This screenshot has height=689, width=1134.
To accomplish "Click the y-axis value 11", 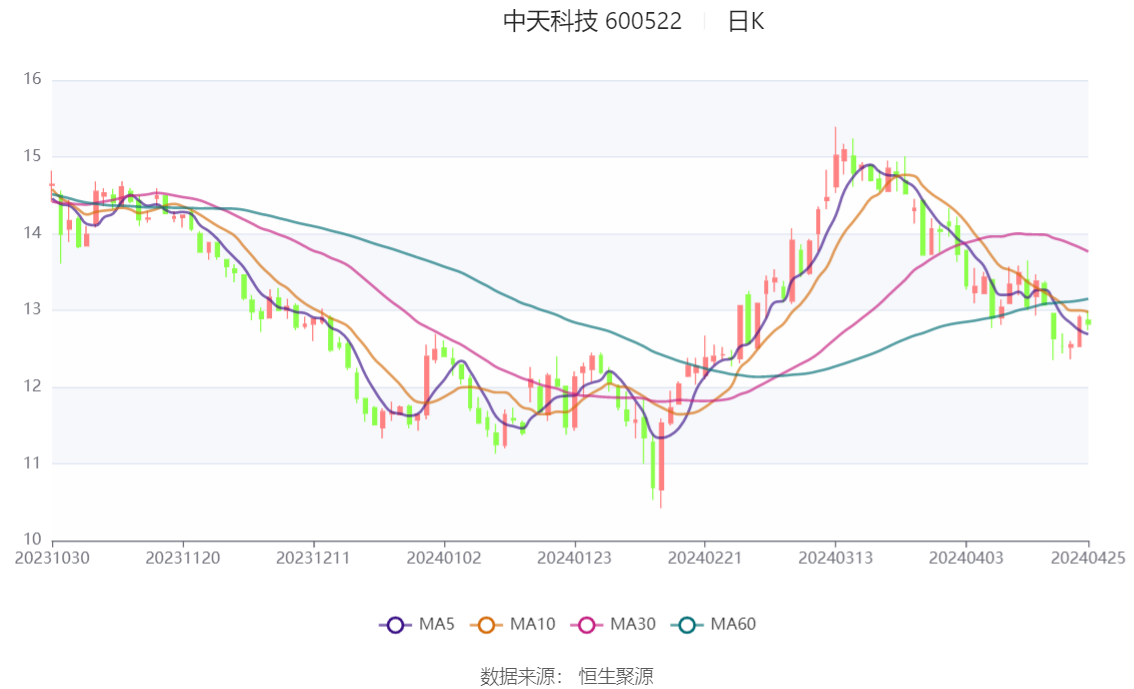I will click(33, 463).
